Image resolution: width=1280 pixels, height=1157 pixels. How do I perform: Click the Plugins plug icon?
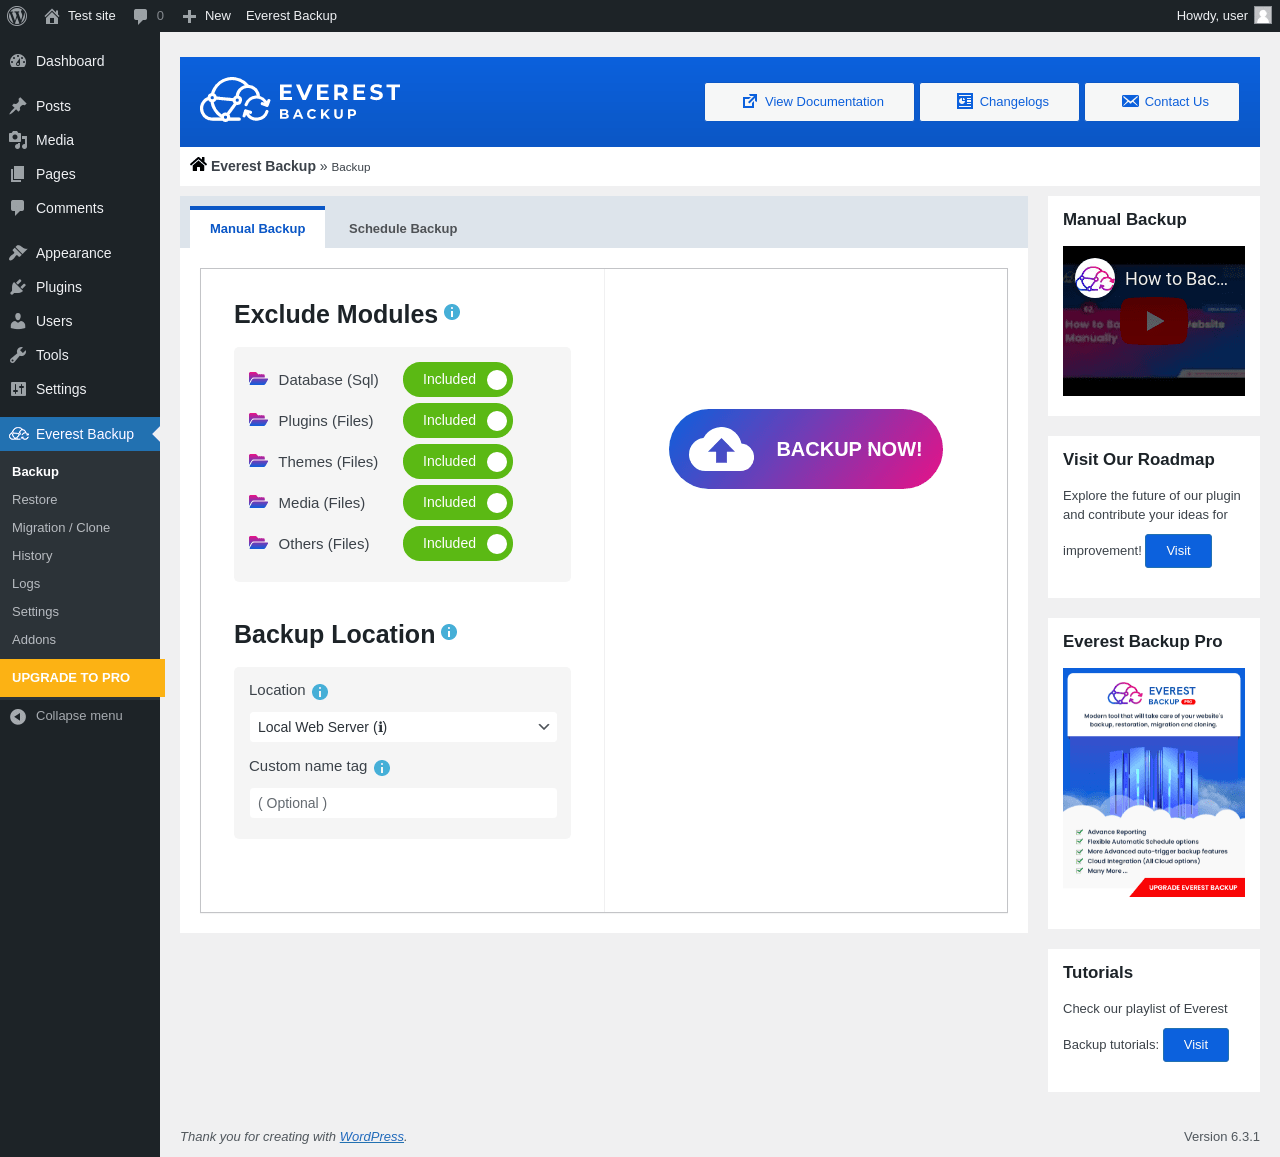(x=18, y=287)
